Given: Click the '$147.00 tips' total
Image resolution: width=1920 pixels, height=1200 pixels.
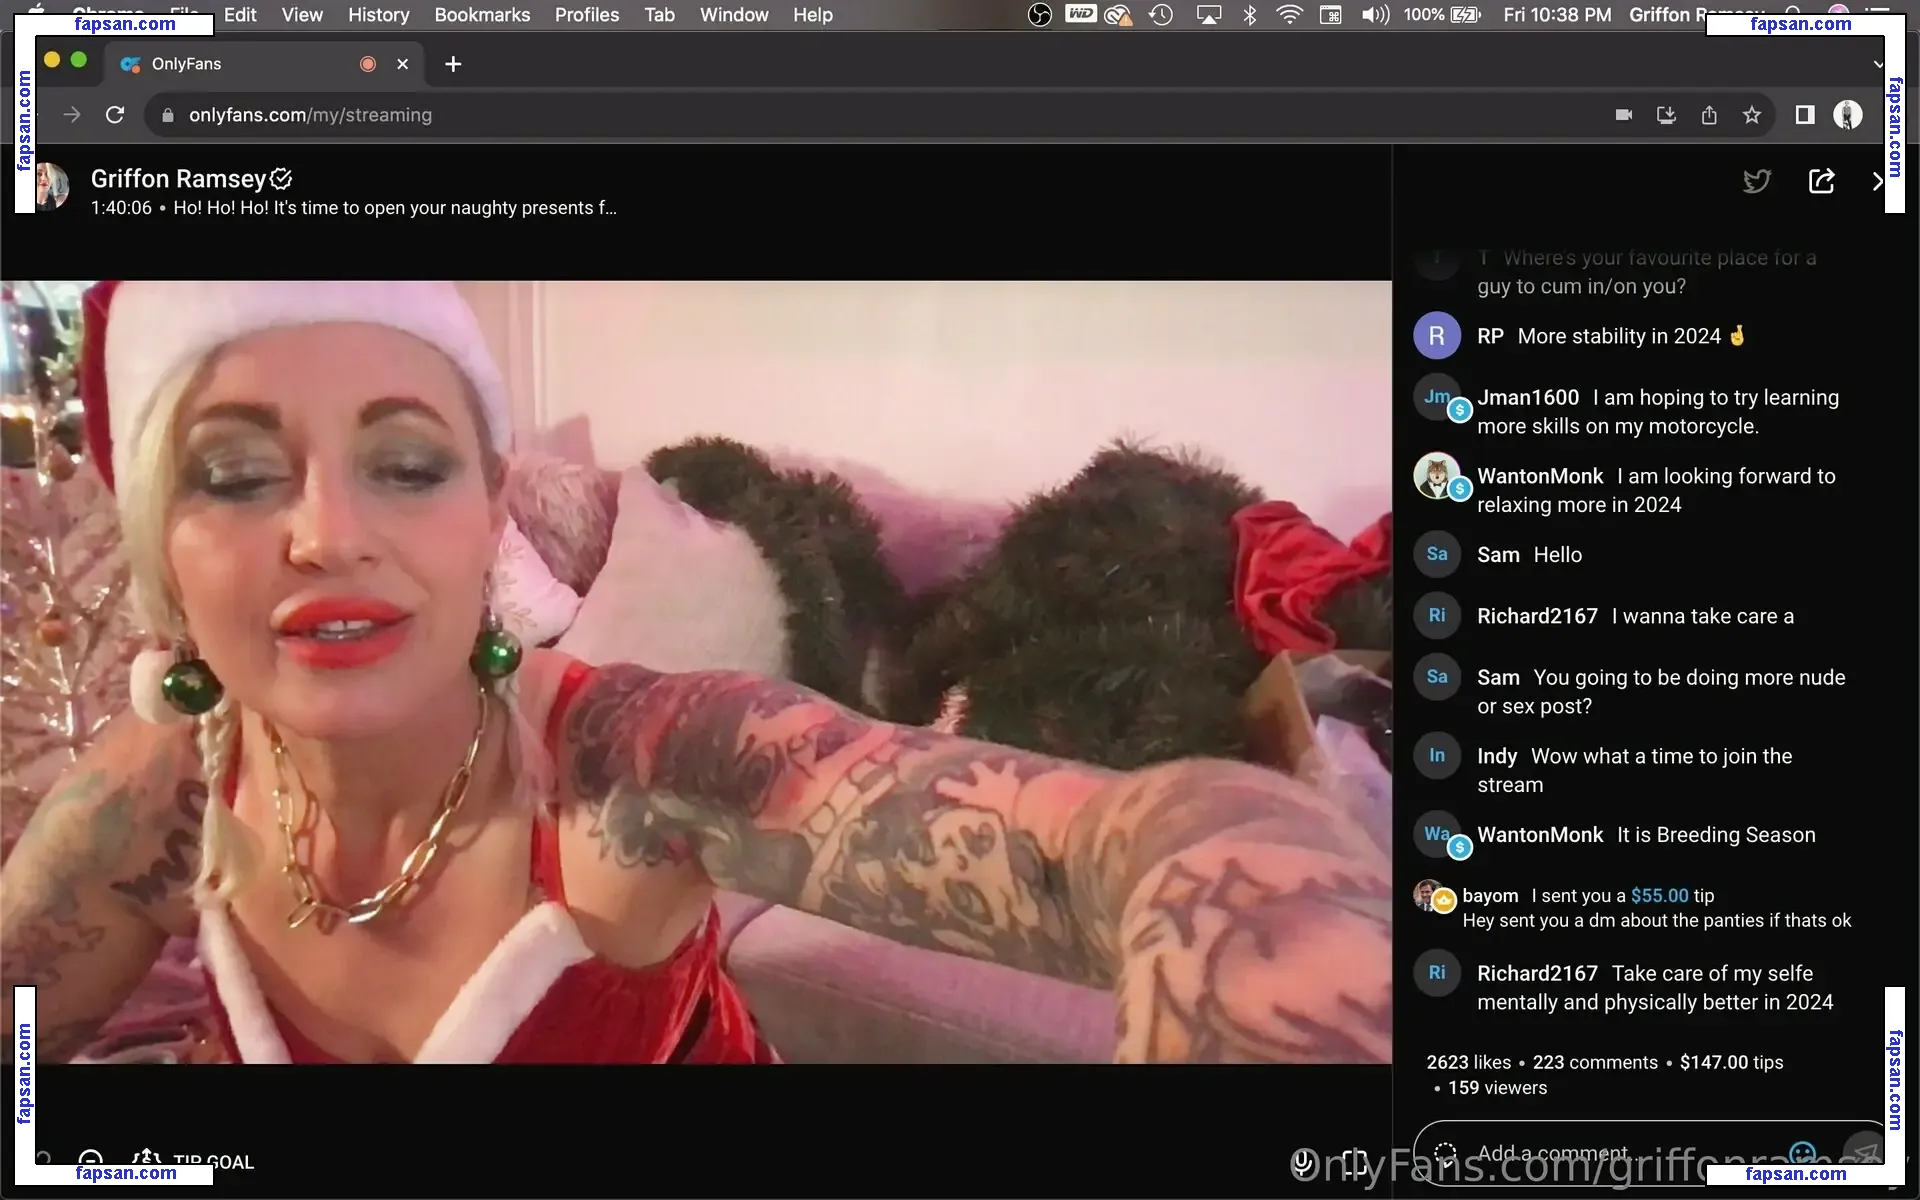Looking at the screenshot, I should (1731, 1062).
